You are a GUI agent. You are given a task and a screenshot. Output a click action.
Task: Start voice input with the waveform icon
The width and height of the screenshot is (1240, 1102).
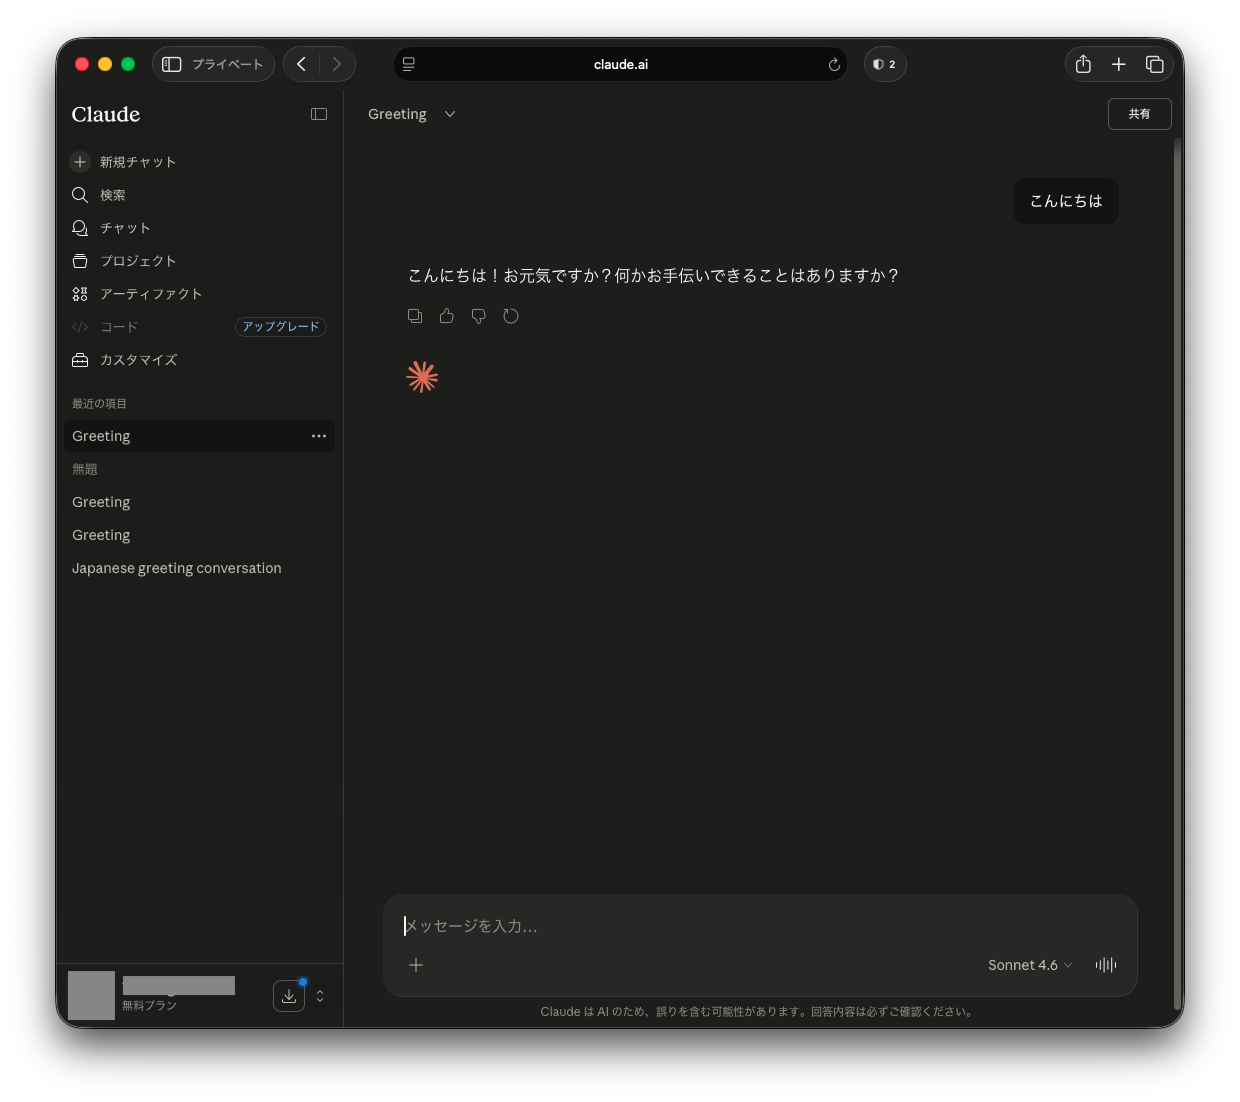tap(1105, 965)
